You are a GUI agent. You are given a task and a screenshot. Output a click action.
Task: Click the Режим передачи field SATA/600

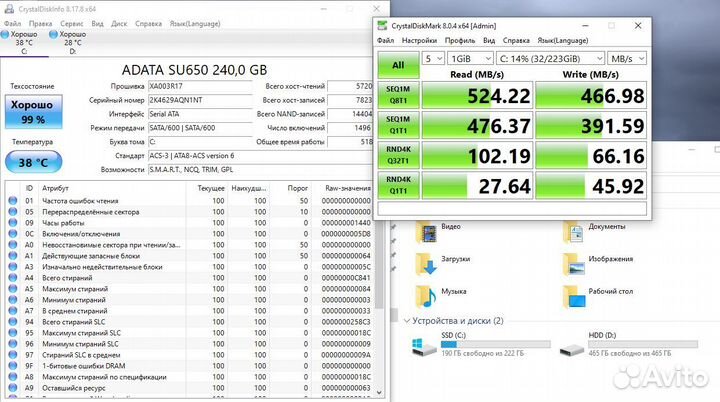click(200, 128)
